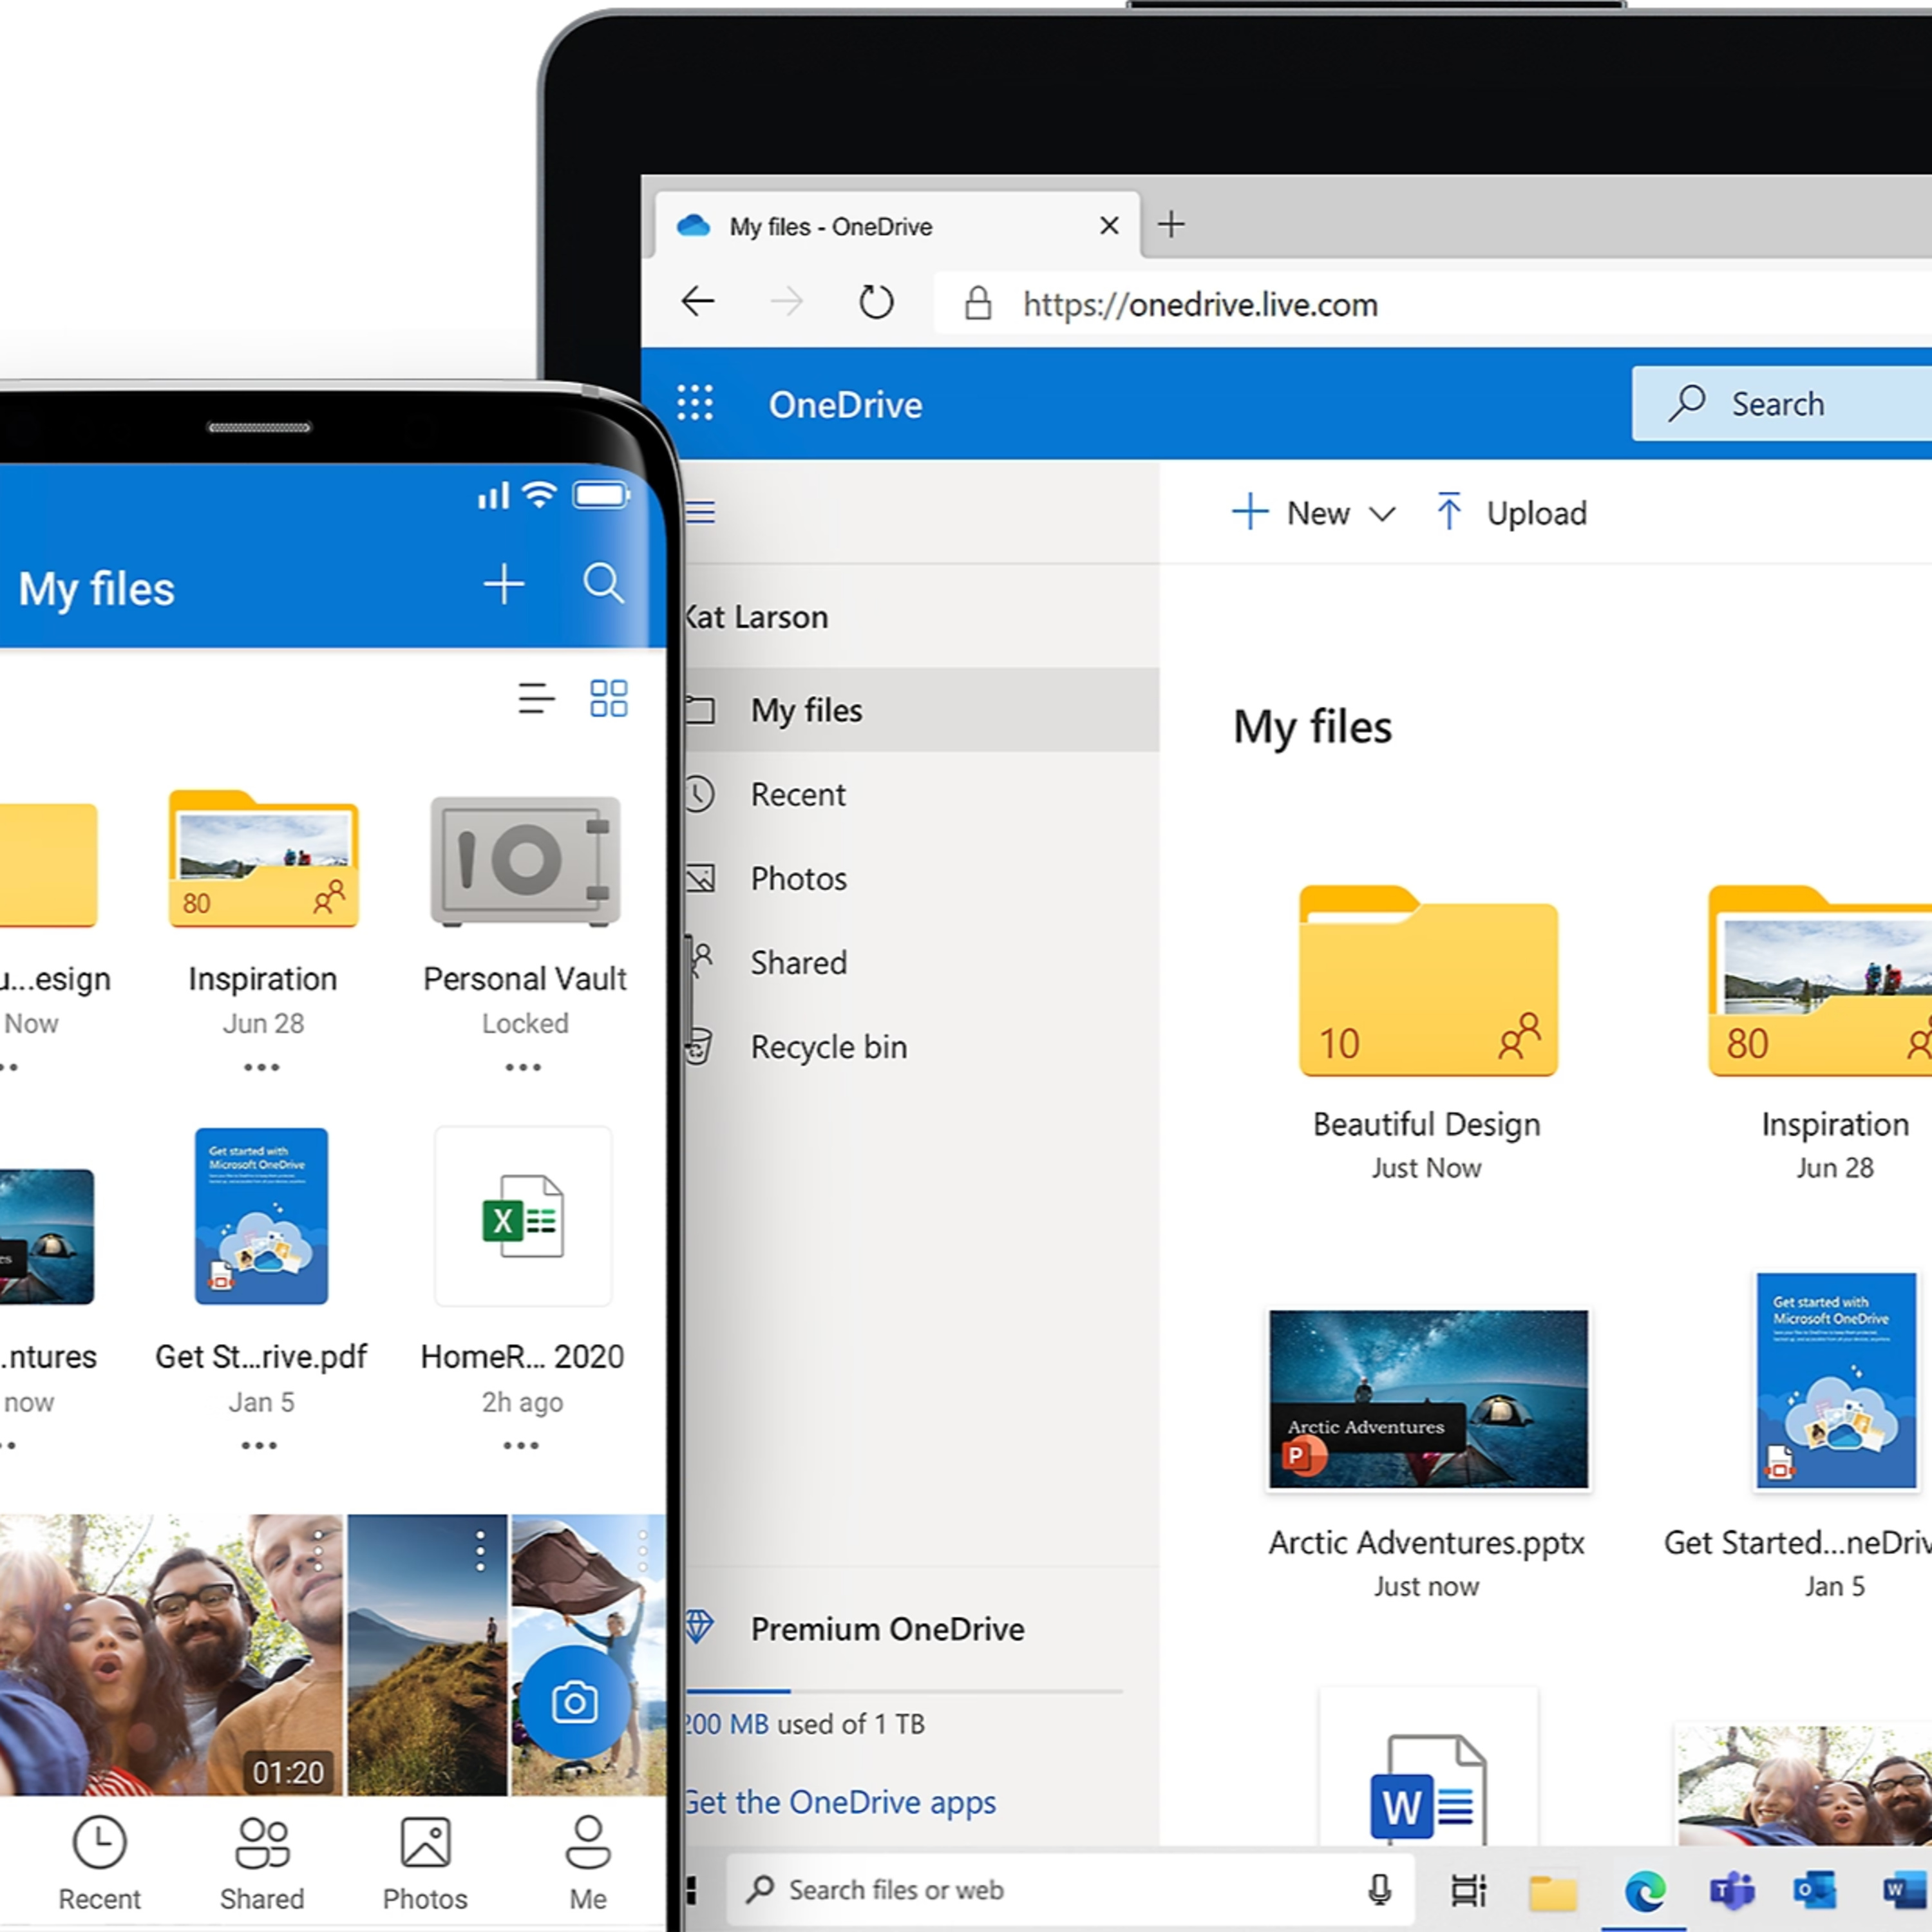Open more options under Personal Vault
1932x1932 pixels.
pos(523,1067)
